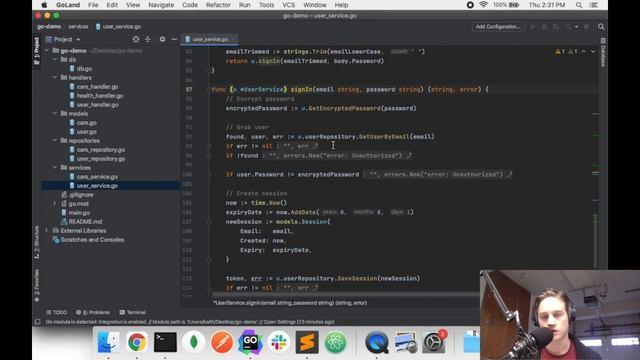The image size is (640, 360).
Task: Open the Code menu
Action: click(190, 5)
